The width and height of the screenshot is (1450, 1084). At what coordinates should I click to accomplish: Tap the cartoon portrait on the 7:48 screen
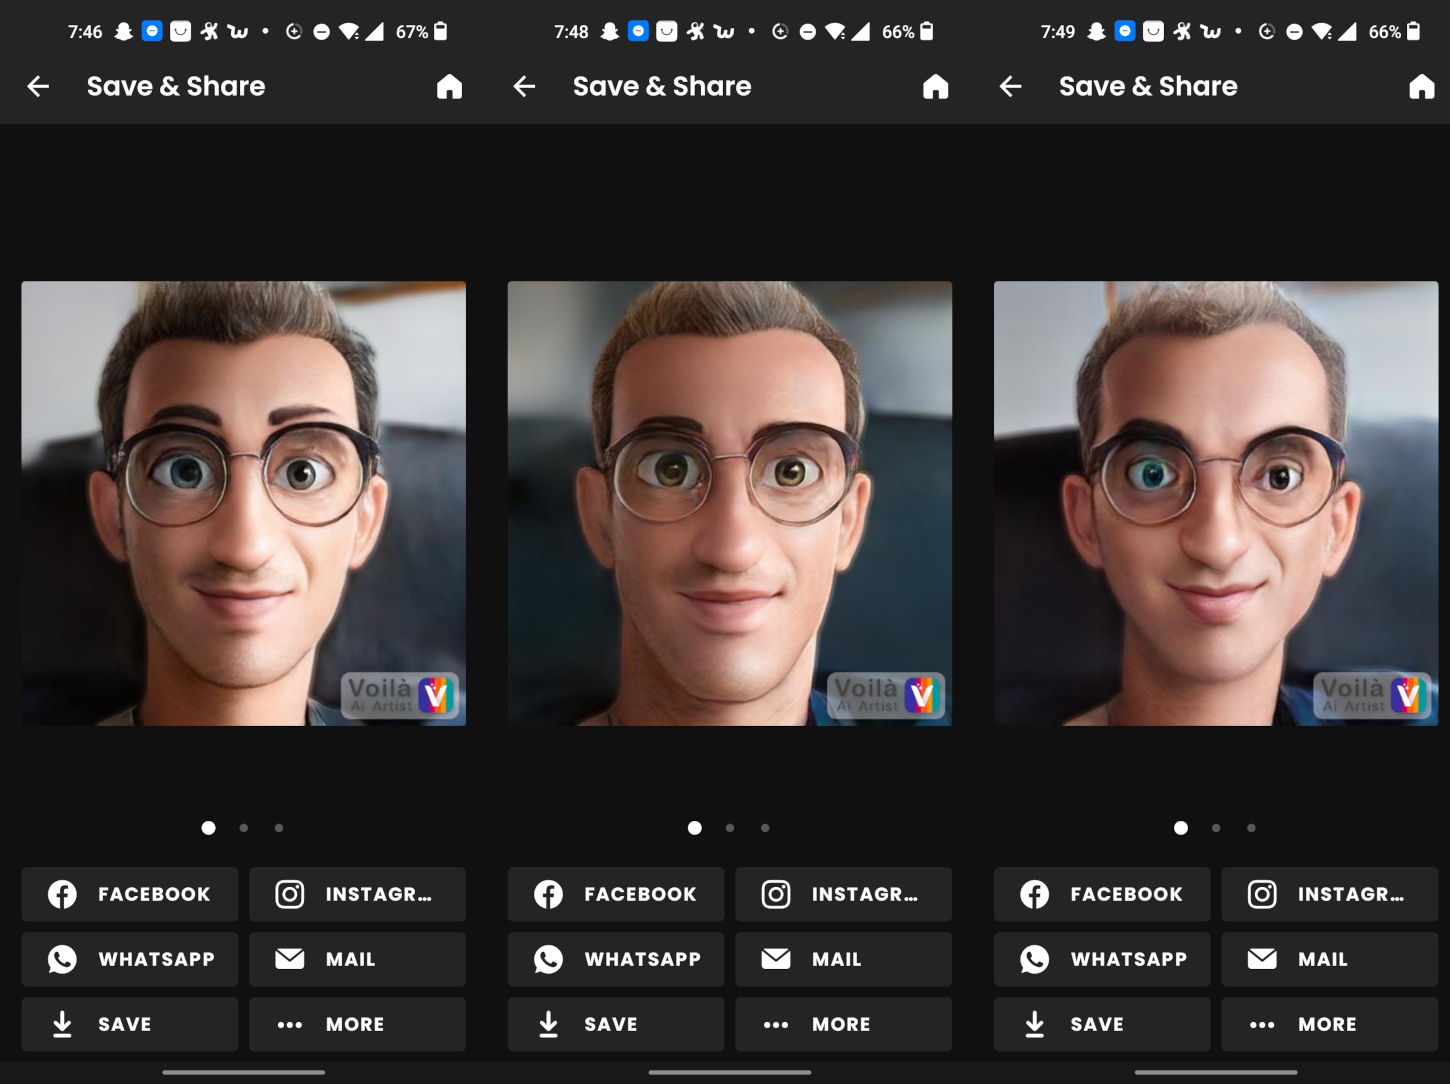coord(729,503)
